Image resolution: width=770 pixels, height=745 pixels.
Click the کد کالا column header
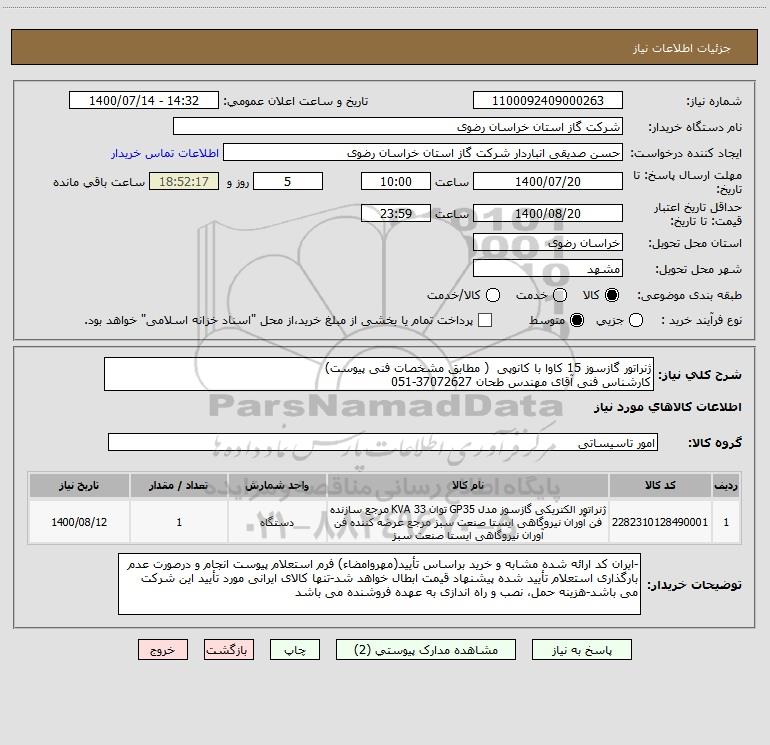click(x=660, y=485)
